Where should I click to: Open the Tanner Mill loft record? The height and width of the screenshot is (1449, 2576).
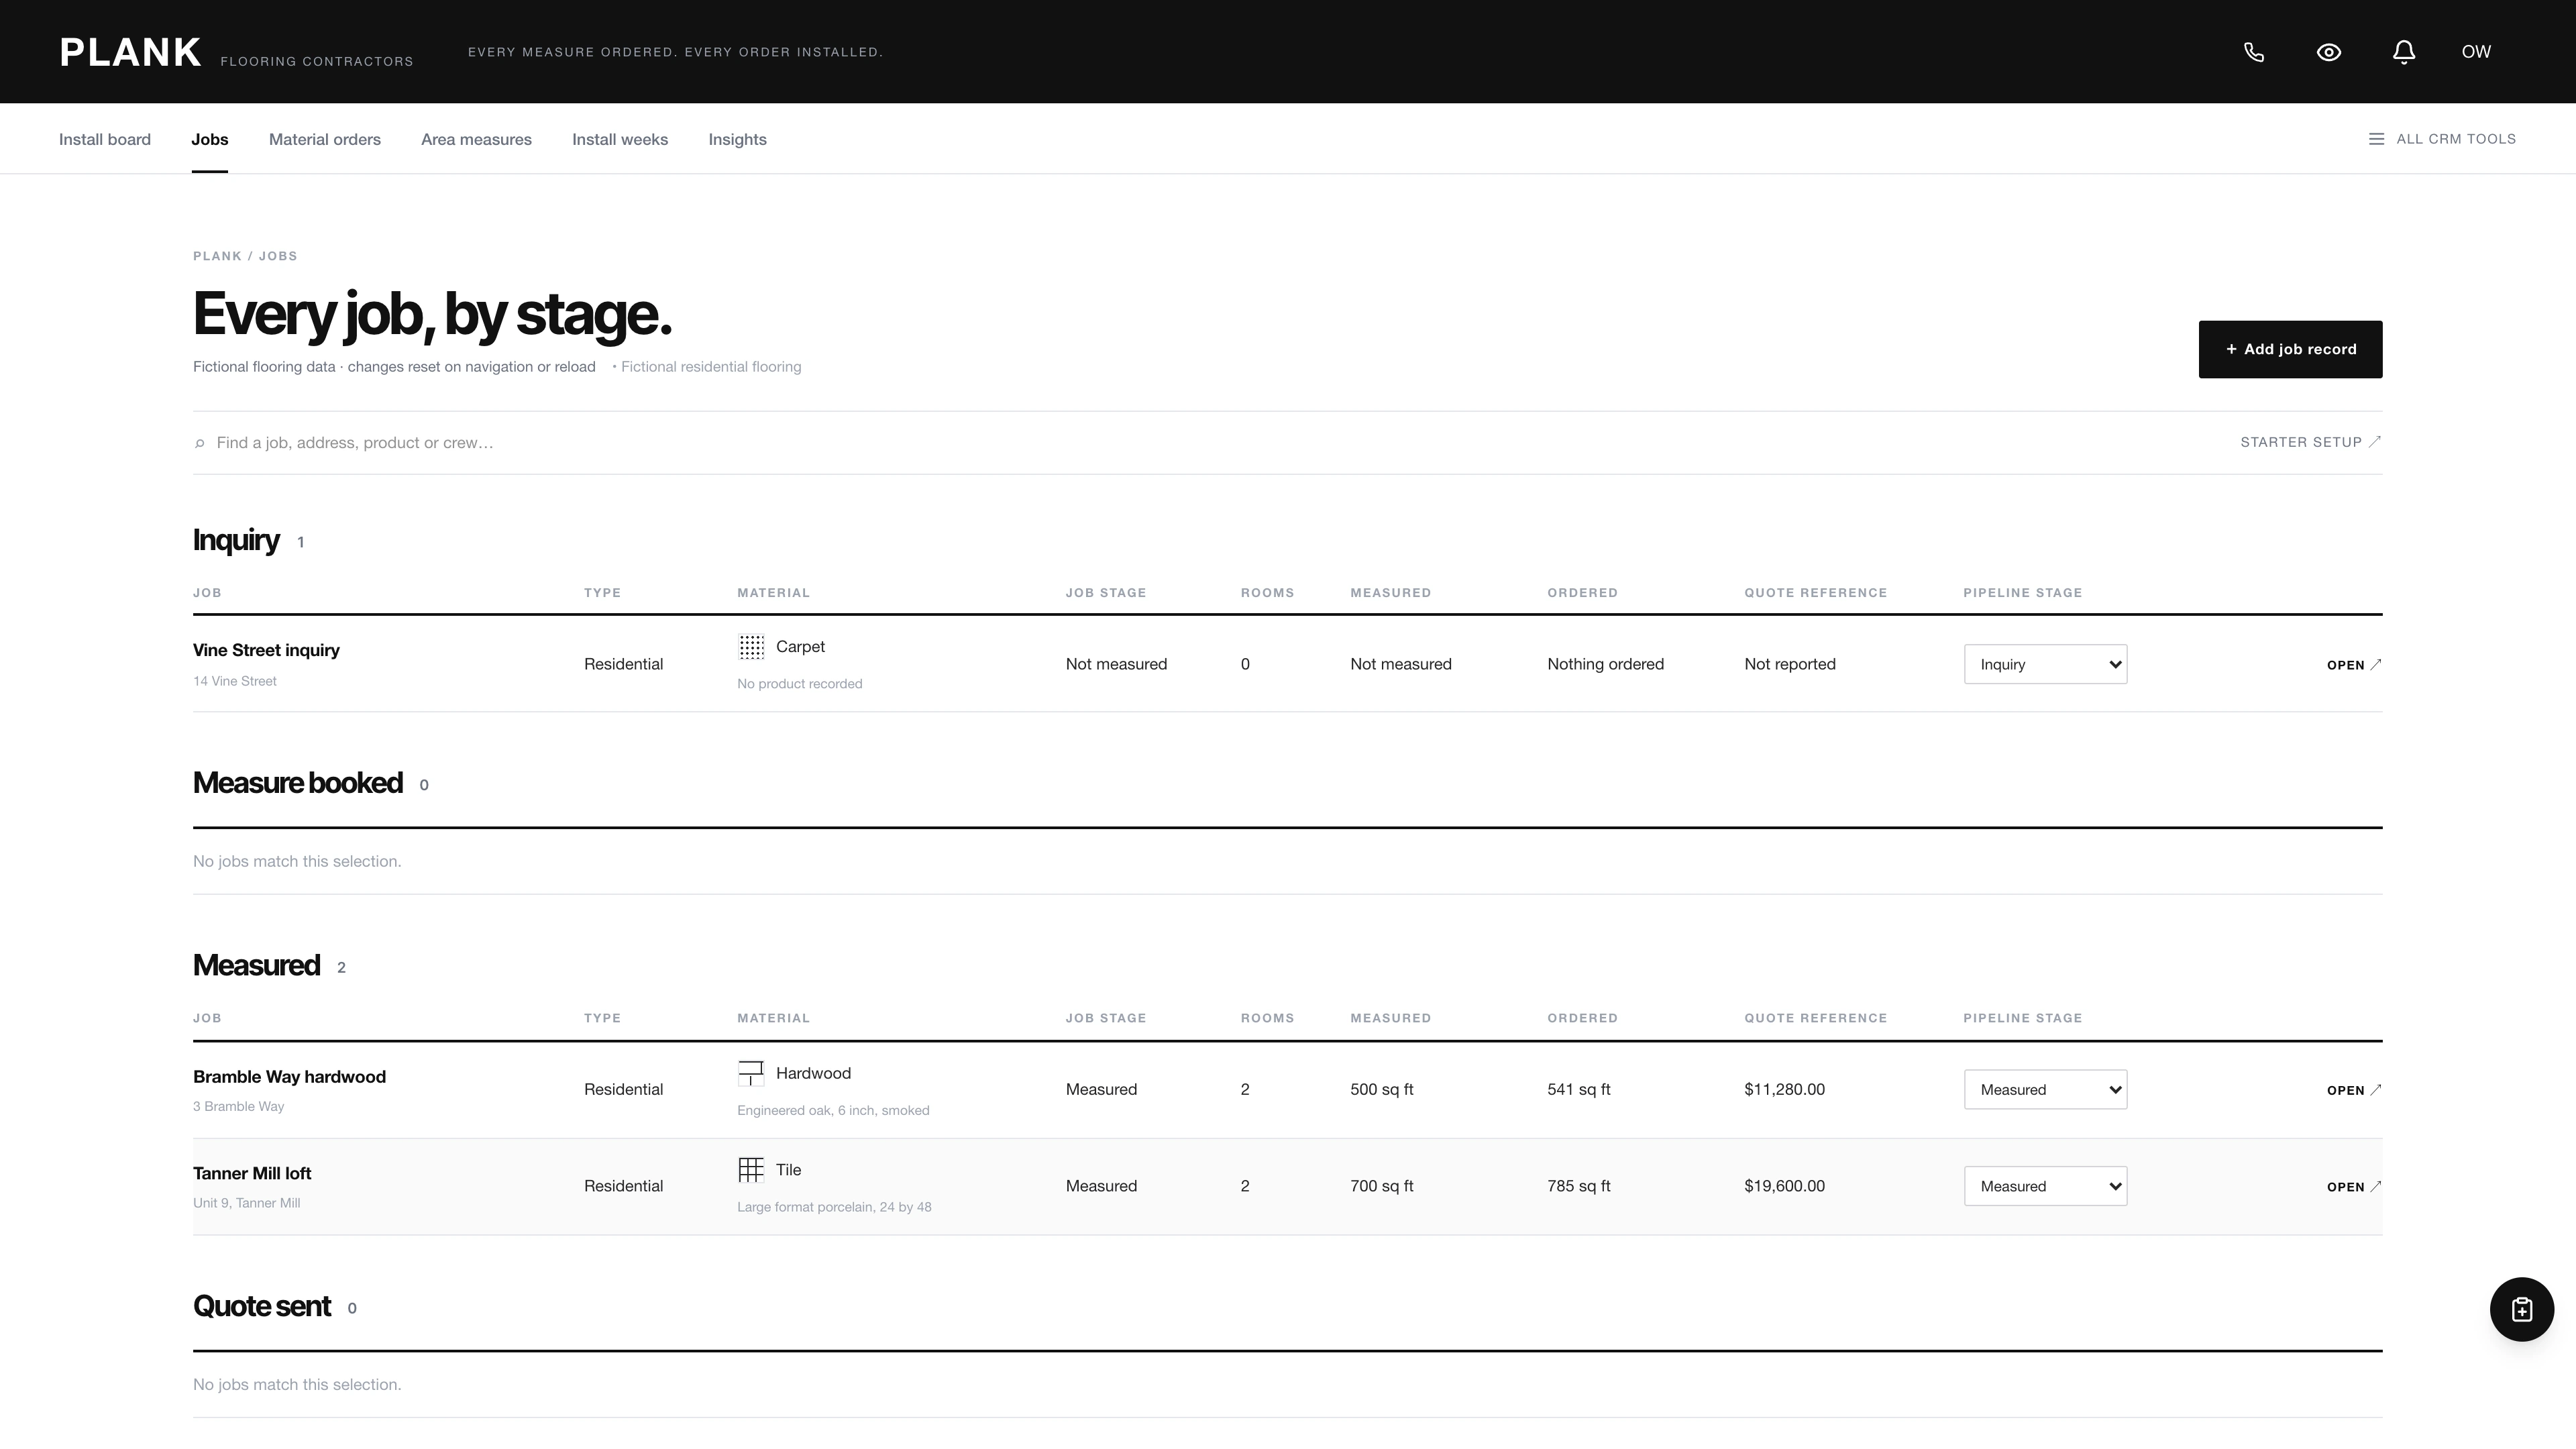pos(2354,1187)
